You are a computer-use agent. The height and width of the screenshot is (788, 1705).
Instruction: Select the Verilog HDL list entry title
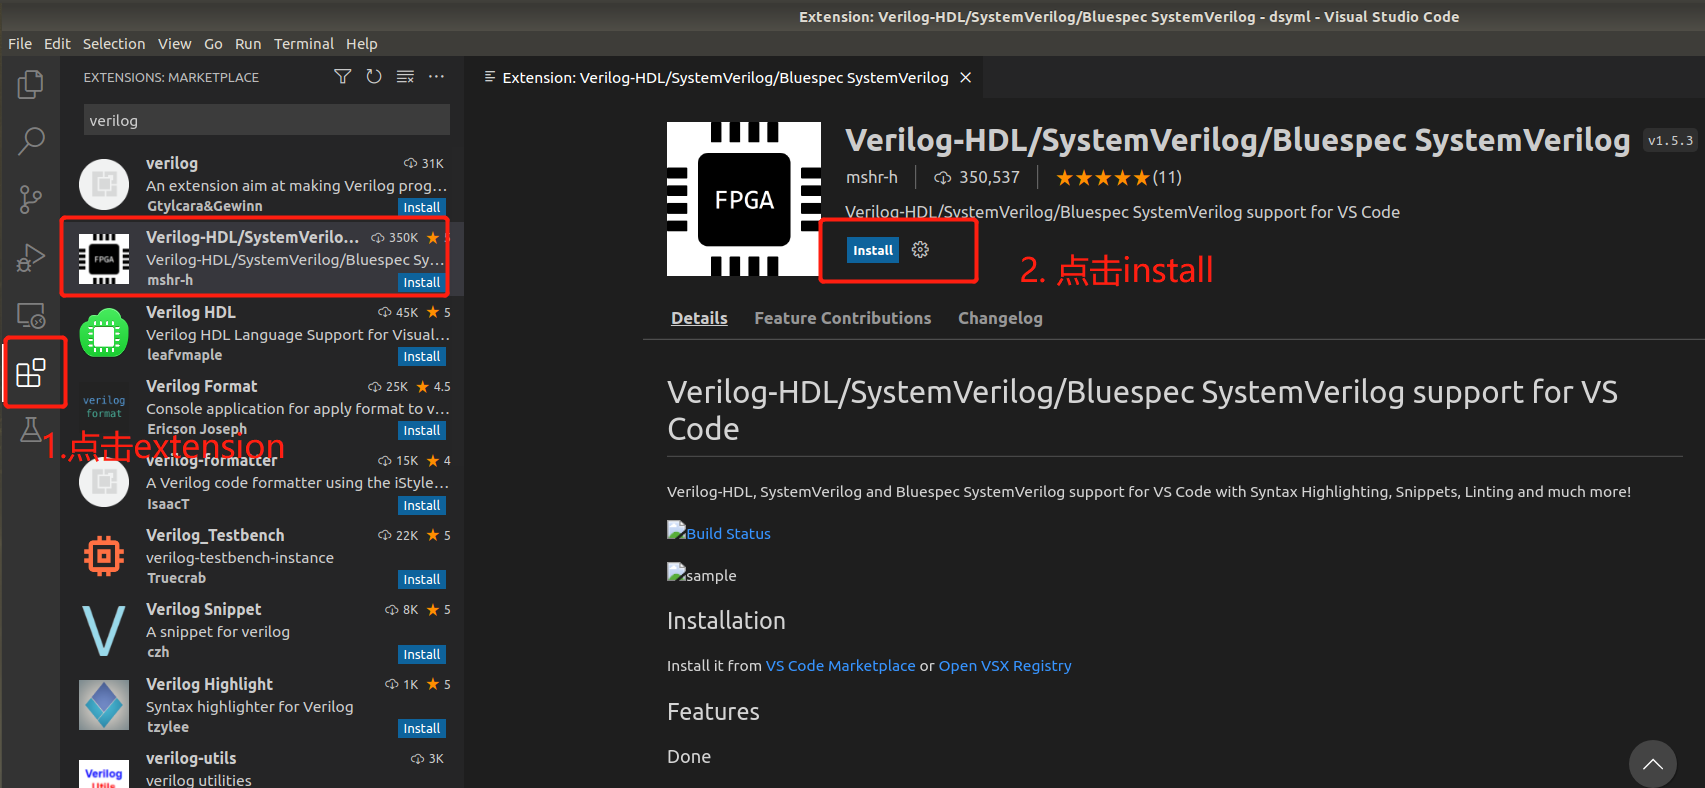tap(191, 312)
